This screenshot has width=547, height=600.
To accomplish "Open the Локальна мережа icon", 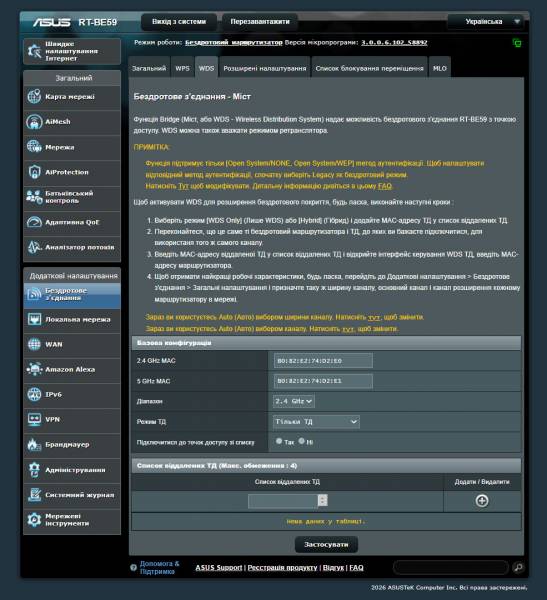I will [34, 319].
